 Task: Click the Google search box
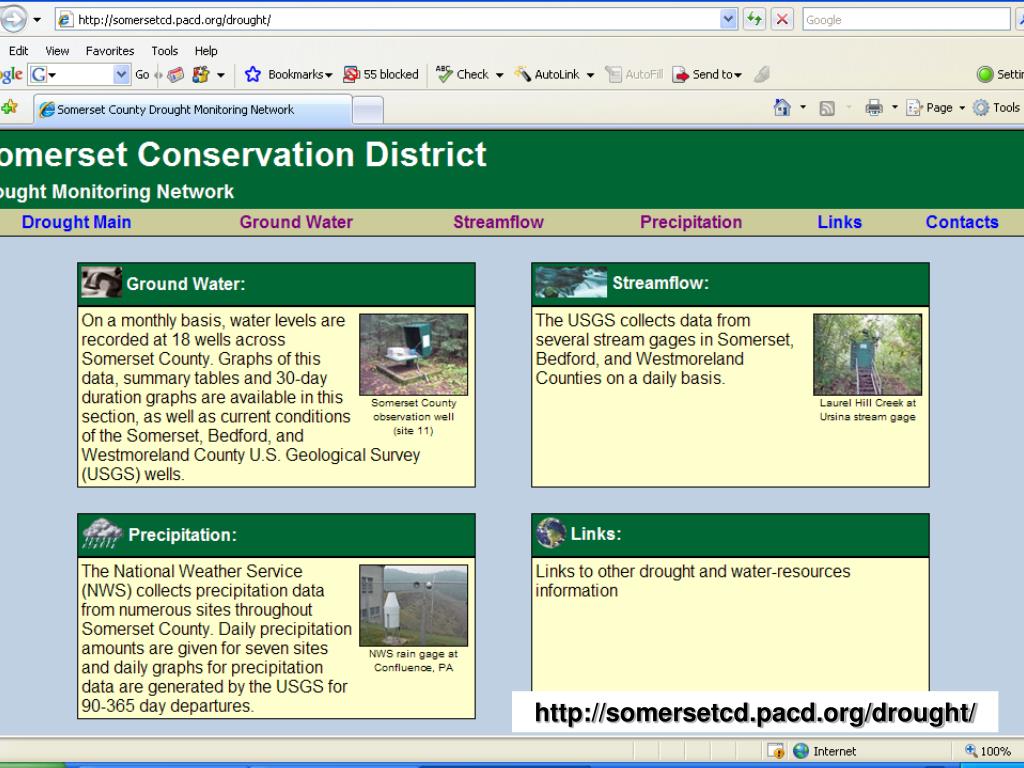(906, 20)
